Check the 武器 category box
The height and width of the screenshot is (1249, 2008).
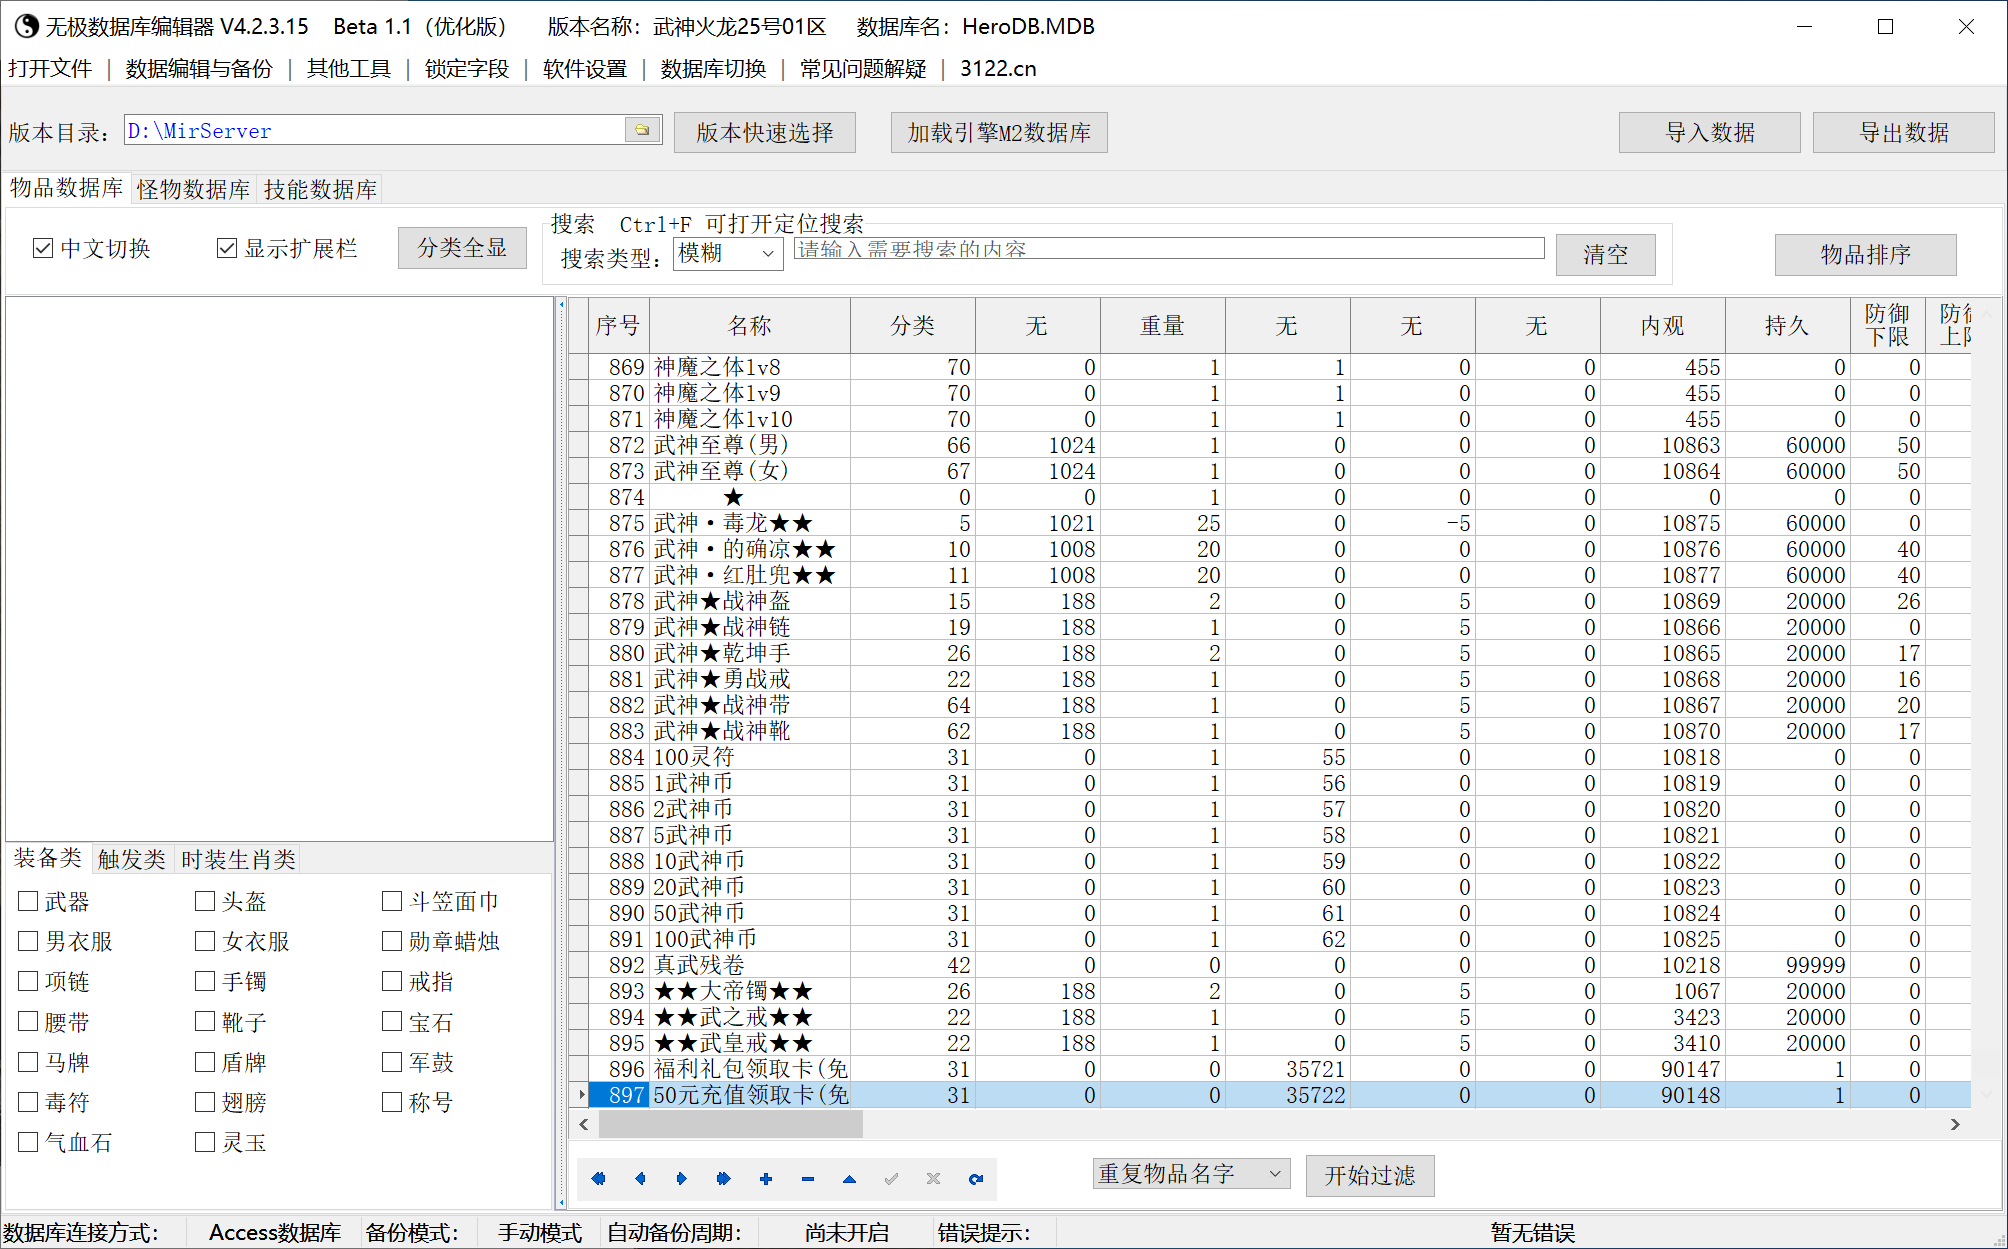click(29, 901)
